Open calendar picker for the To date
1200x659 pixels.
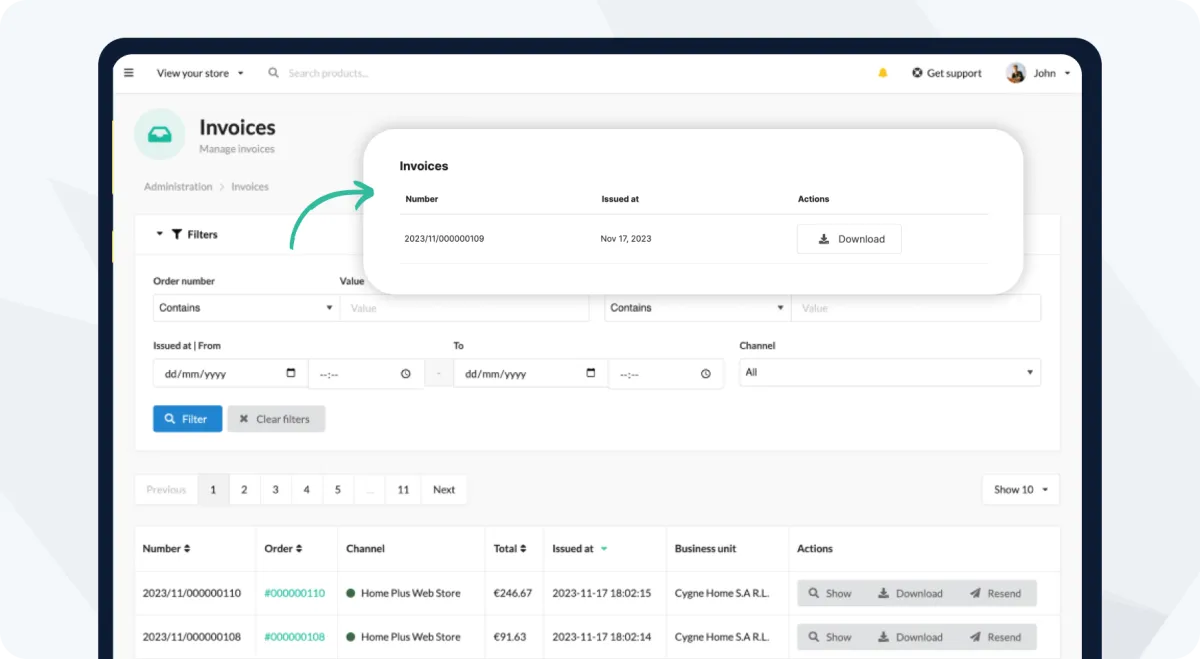point(591,373)
